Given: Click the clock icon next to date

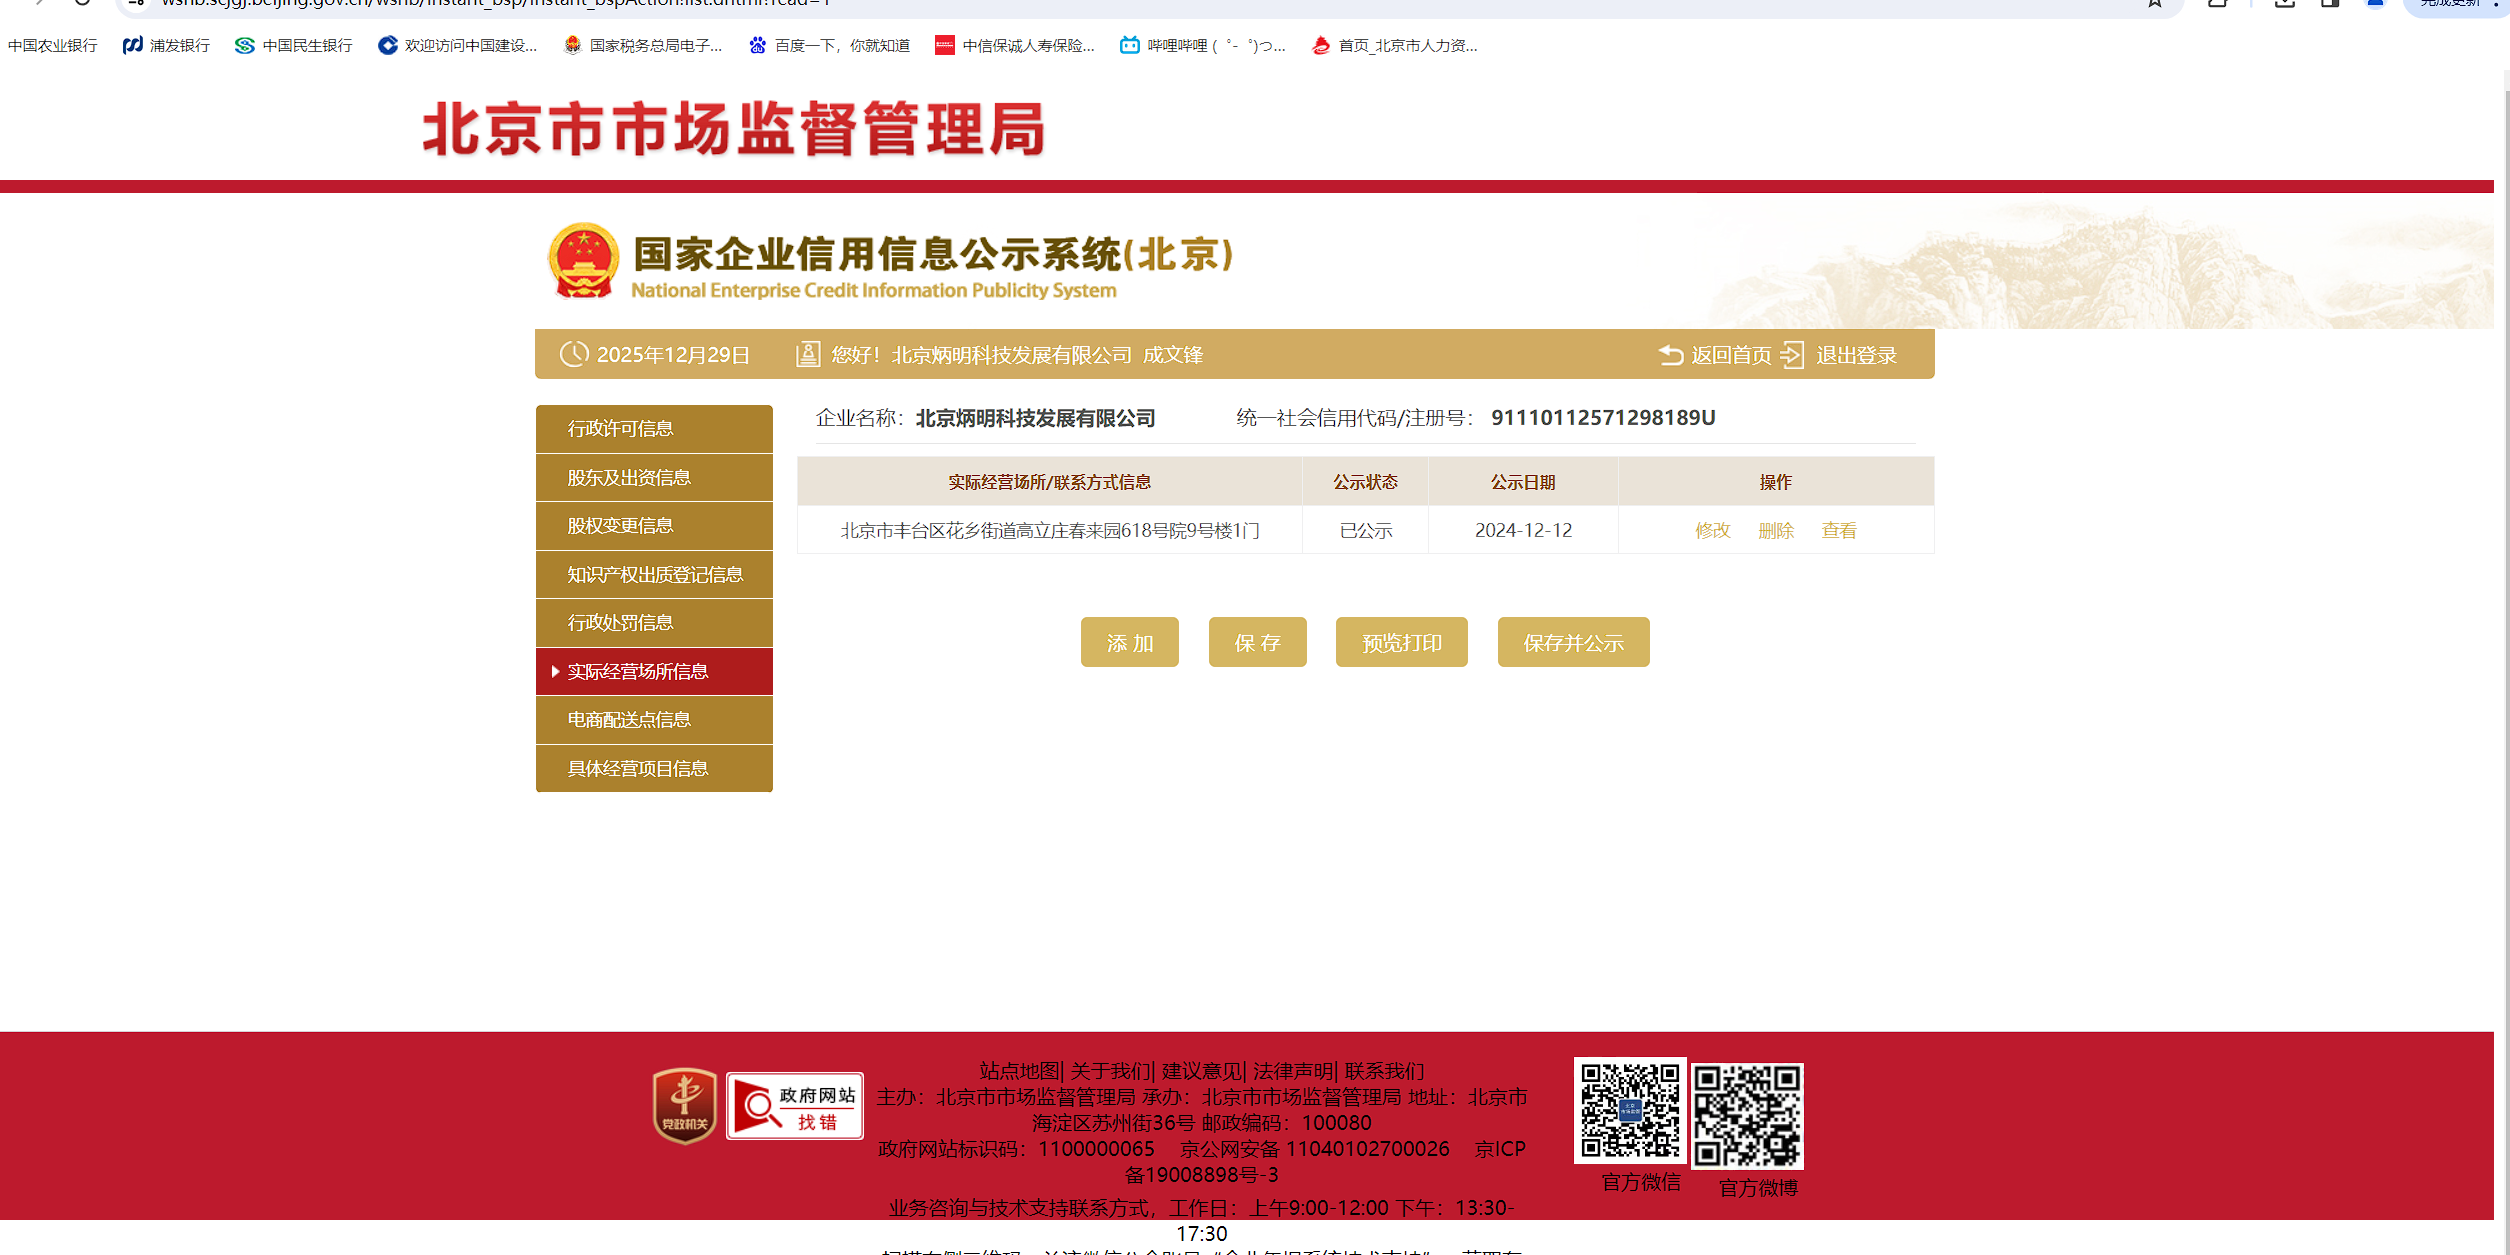Looking at the screenshot, I should pos(574,354).
